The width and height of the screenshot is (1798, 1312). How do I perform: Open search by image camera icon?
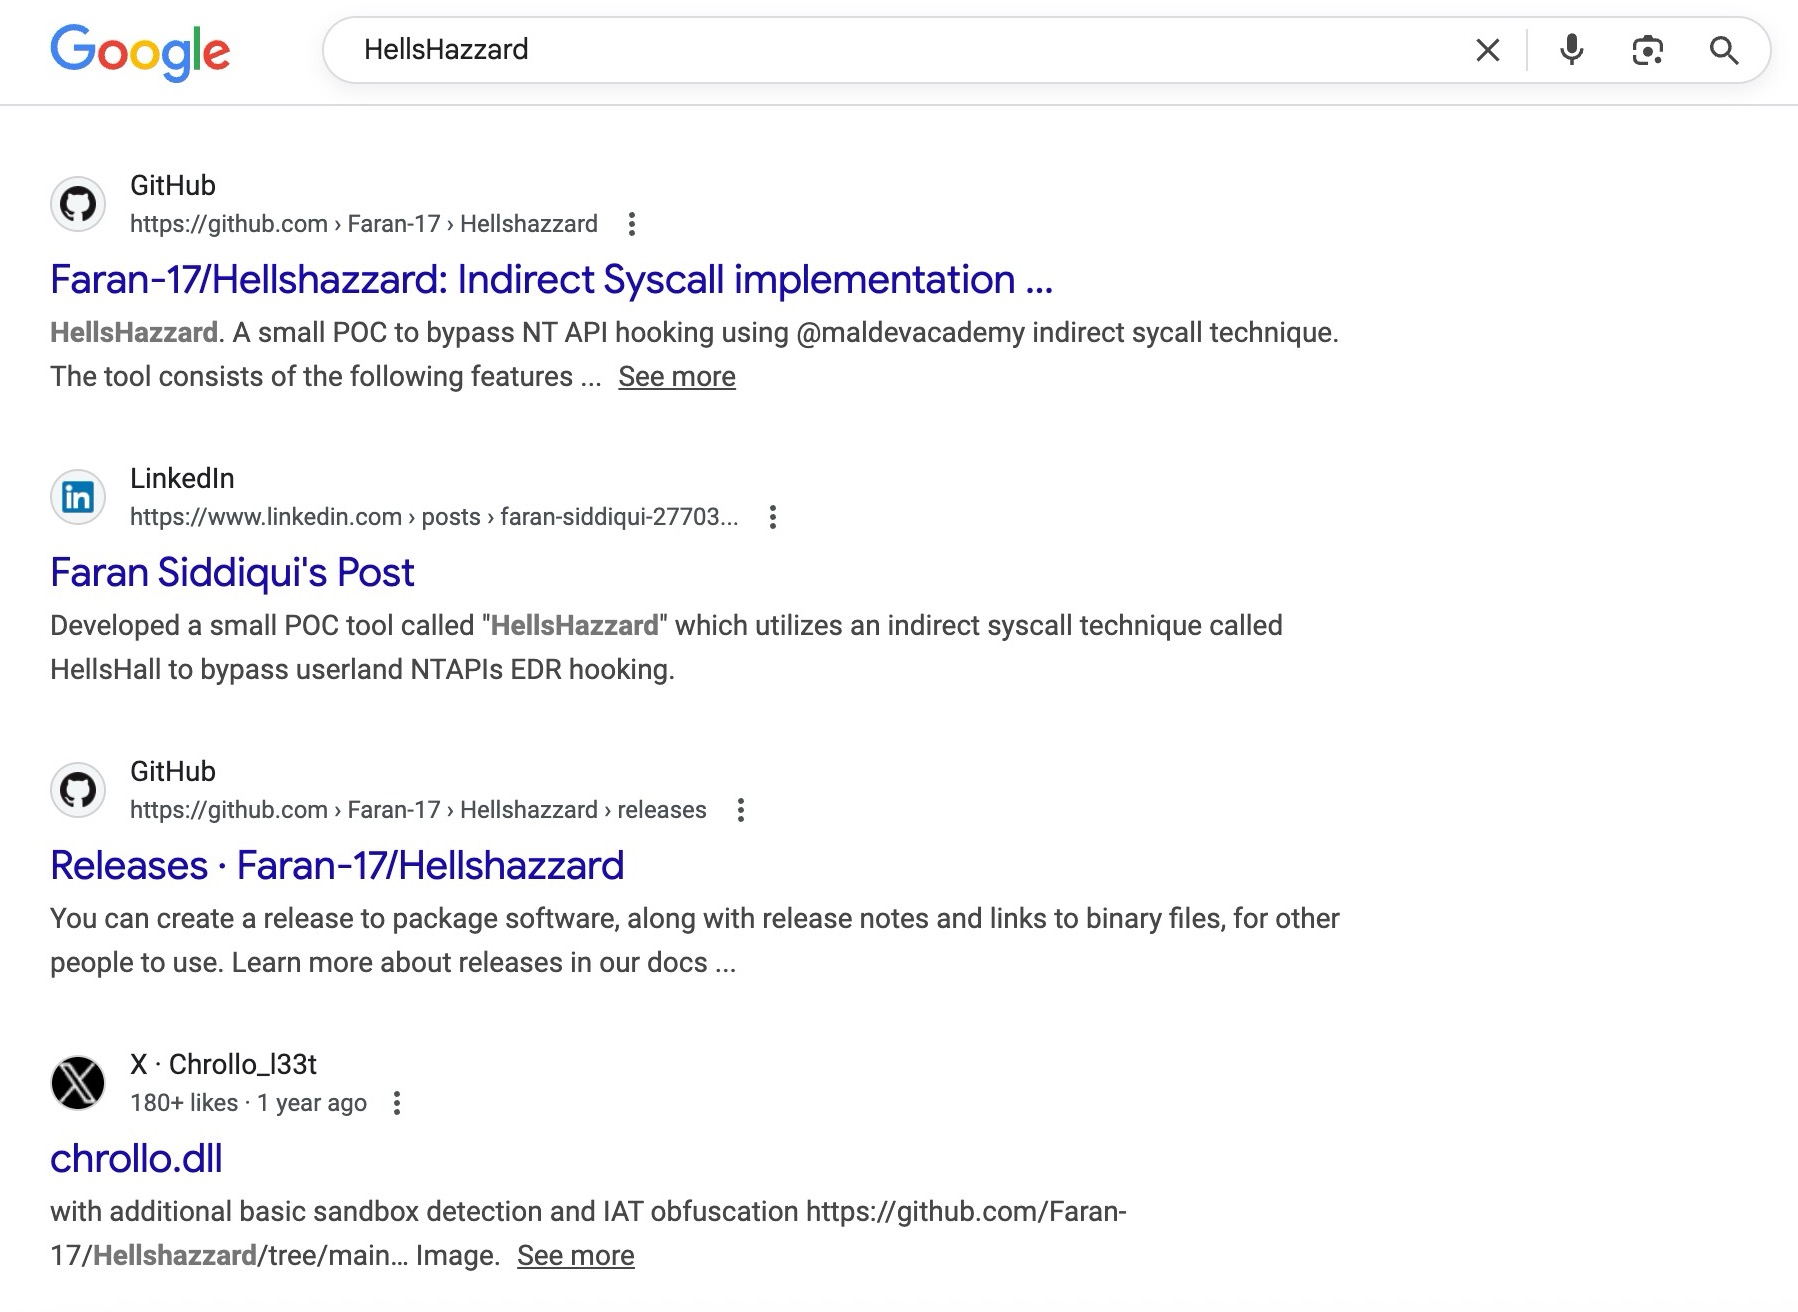click(x=1647, y=50)
